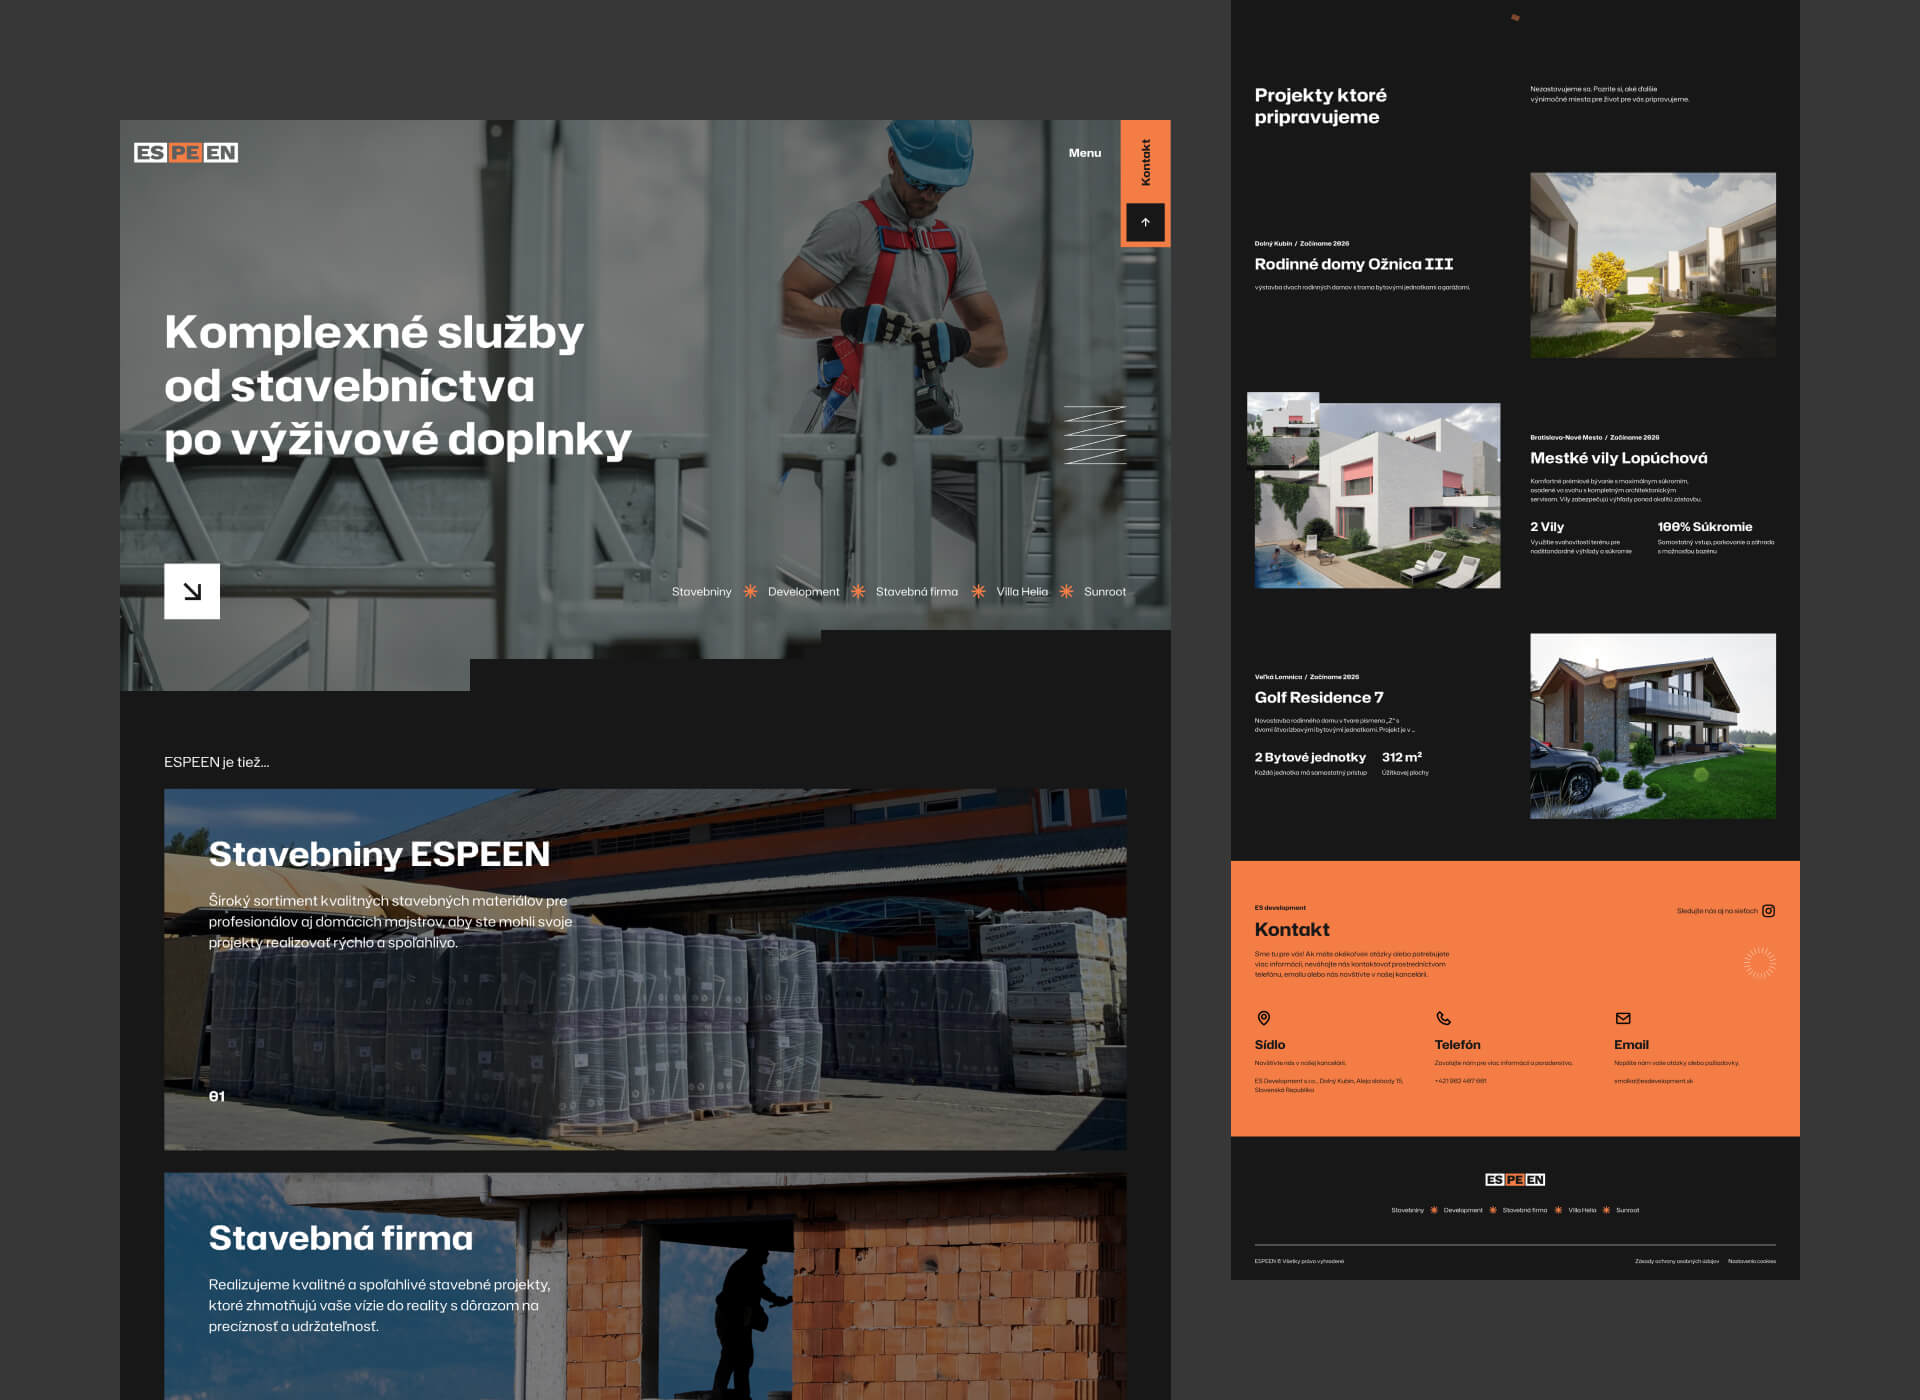This screenshot has width=1920, height=1400.
Task: Click the Stavebná firma heading text
Action: point(340,1238)
